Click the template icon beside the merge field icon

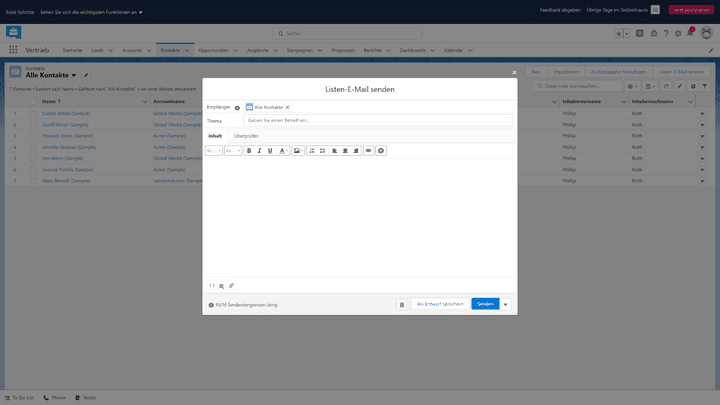click(x=221, y=286)
